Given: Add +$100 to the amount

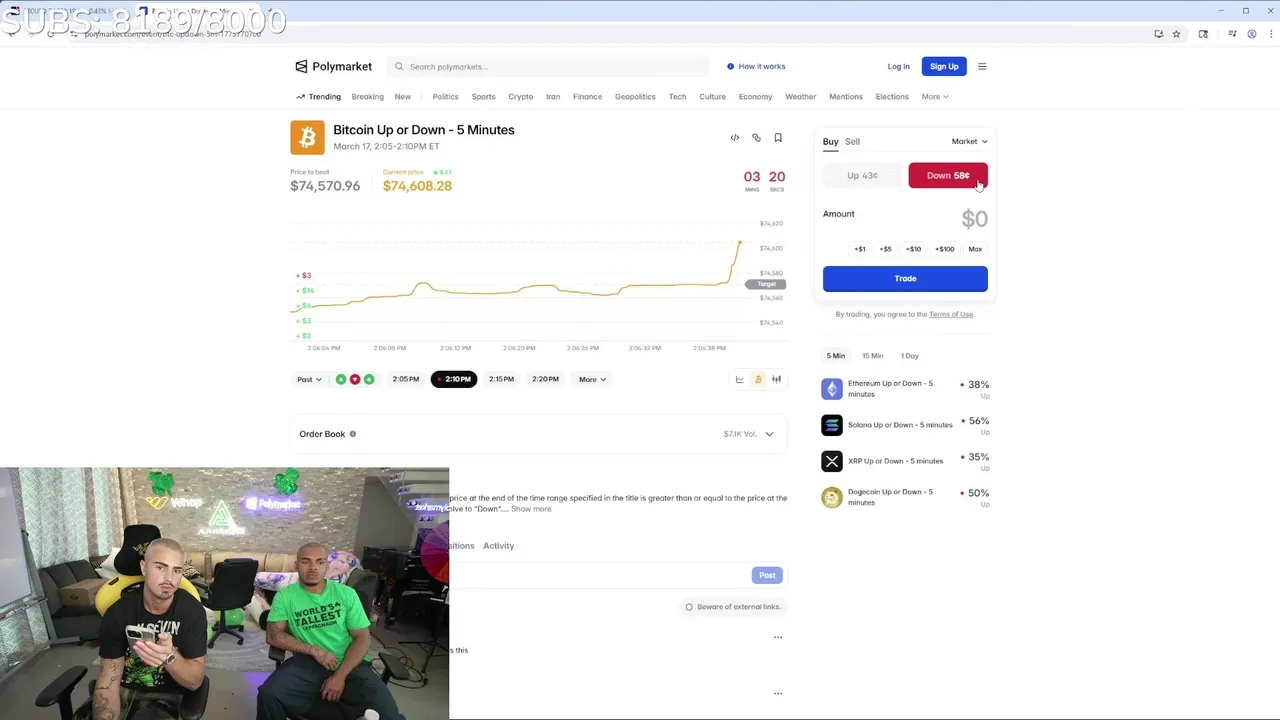Looking at the screenshot, I should pos(944,249).
